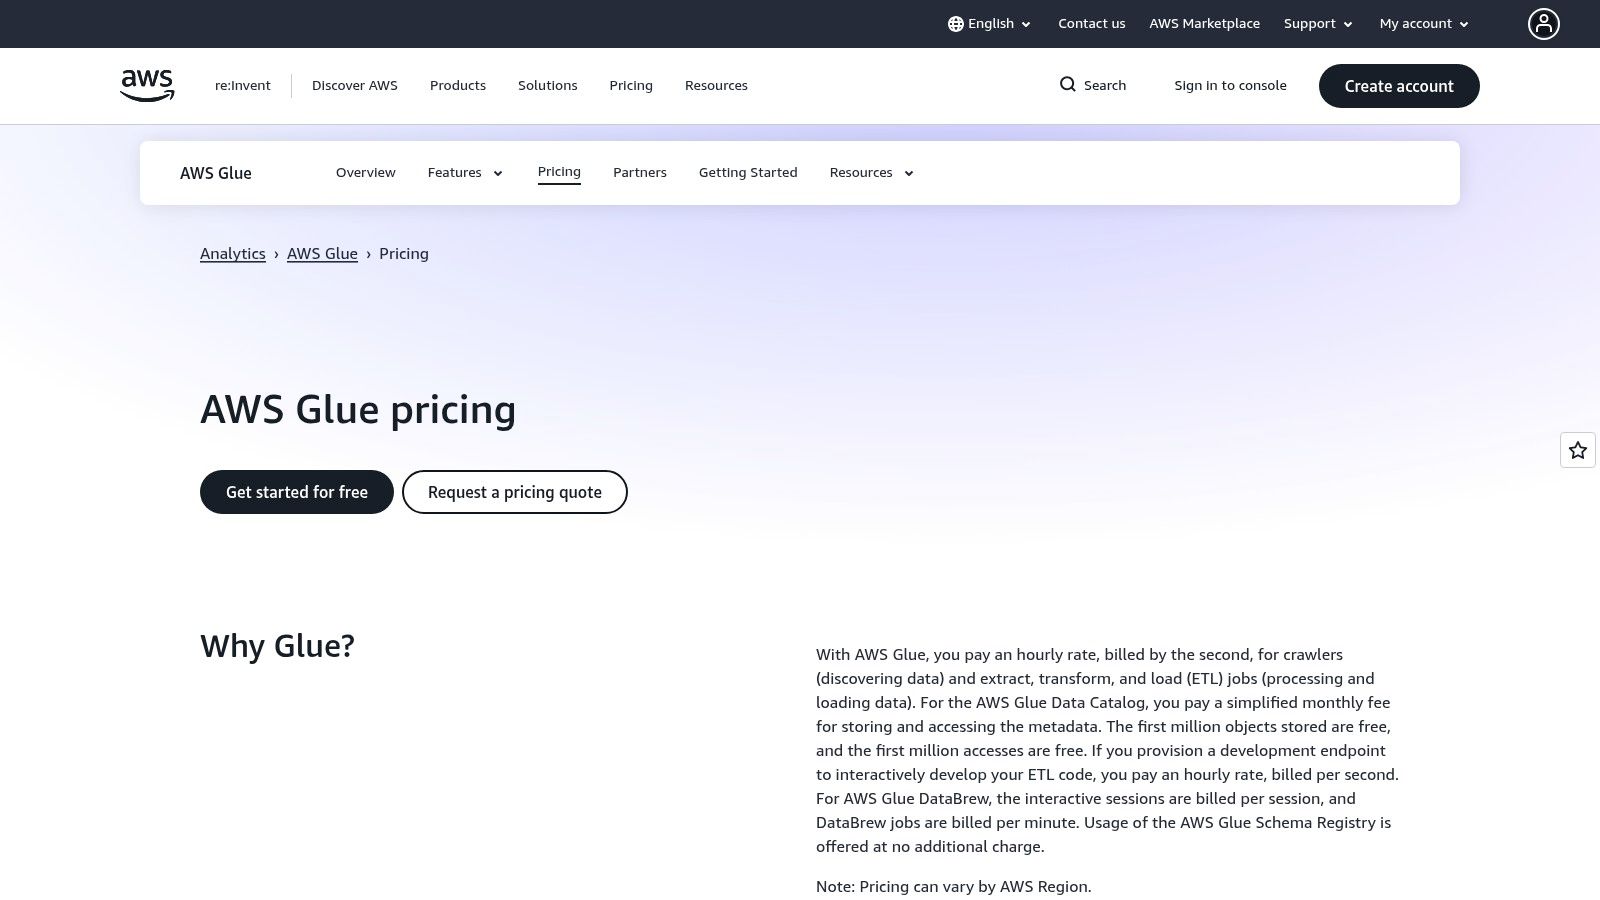
Task: Click Get started for free
Action: pos(297,492)
